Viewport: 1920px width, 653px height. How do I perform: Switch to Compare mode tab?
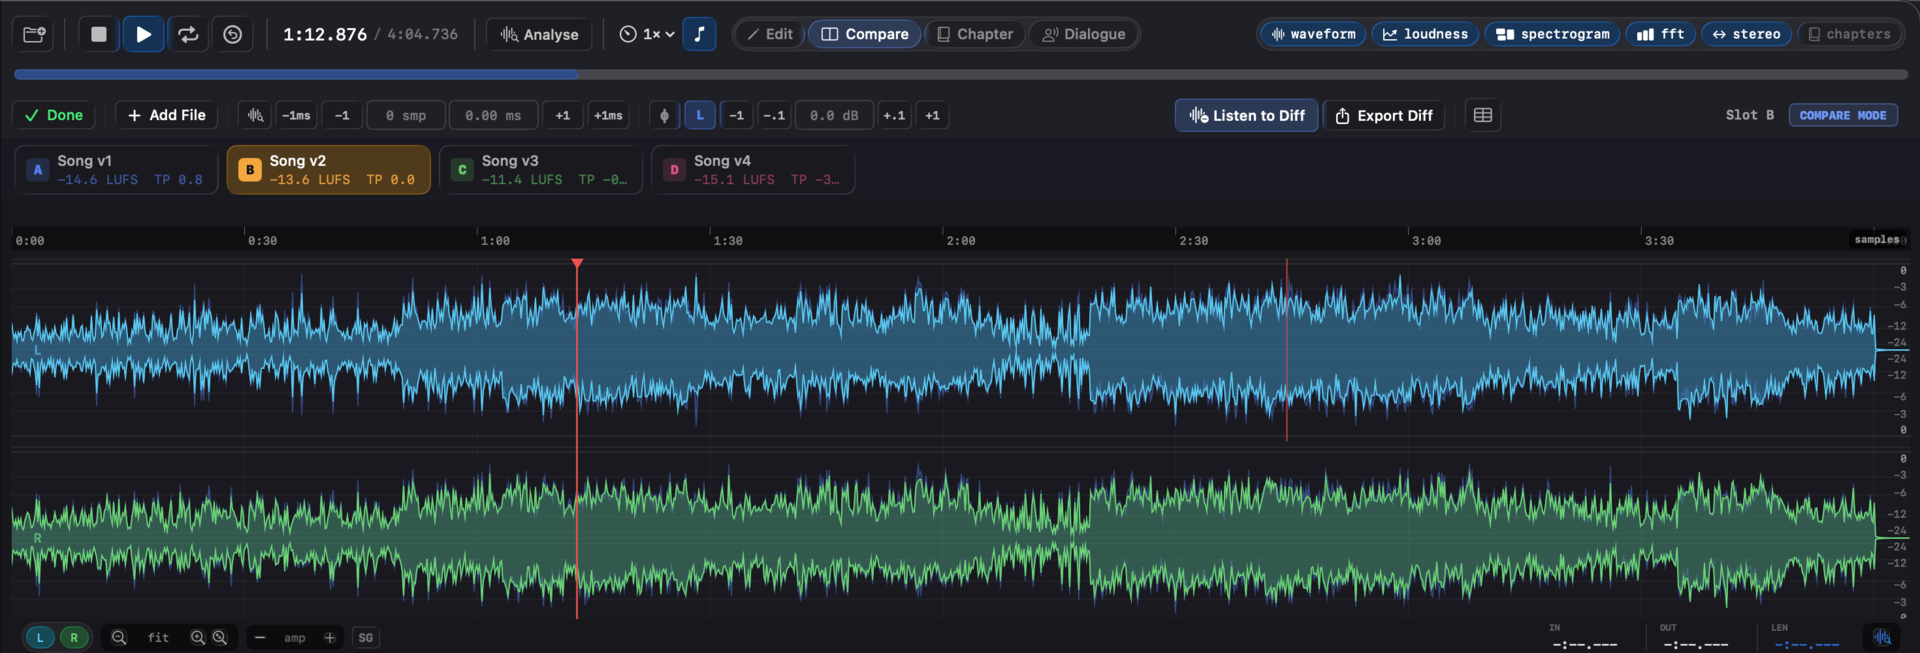click(865, 34)
